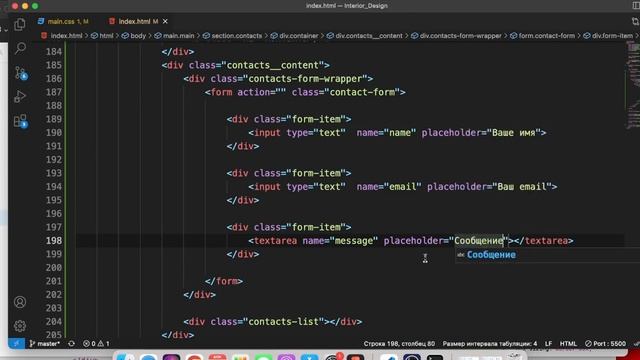
Task: Accept the Сообщение autocomplete suggestion
Action: pyautogui.click(x=547, y=255)
